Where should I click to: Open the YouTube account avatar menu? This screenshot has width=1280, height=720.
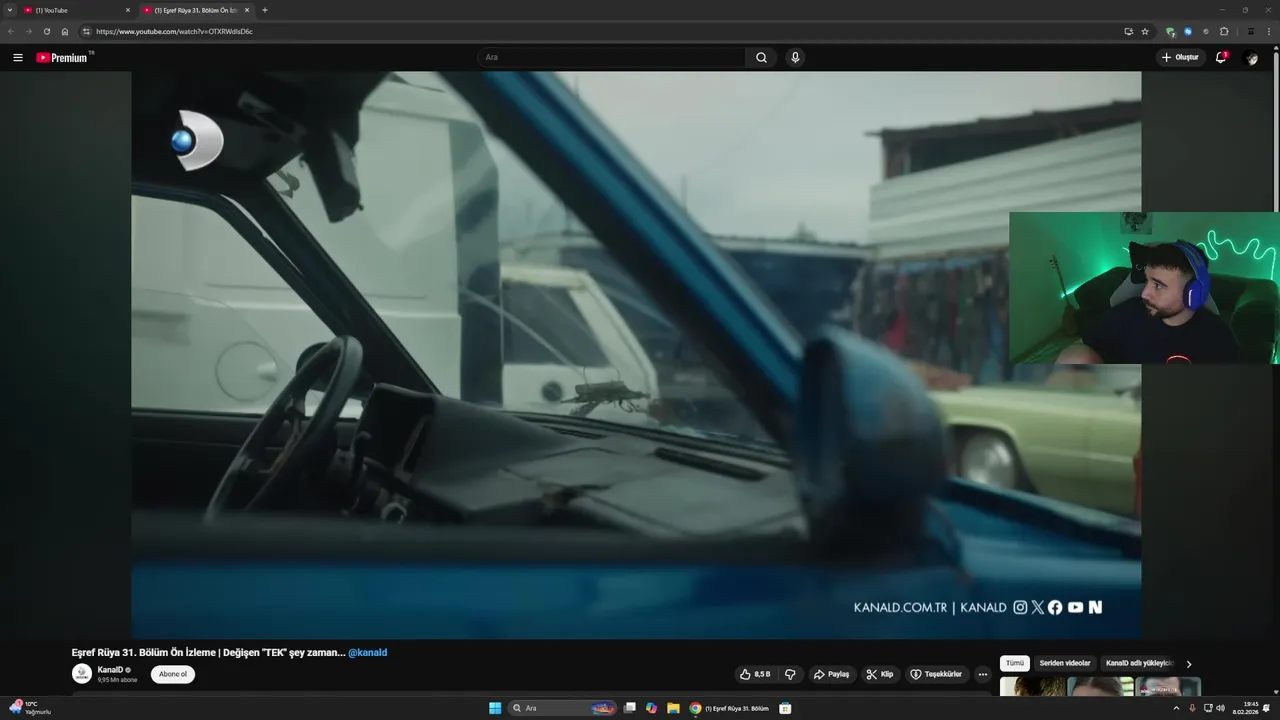point(1251,58)
